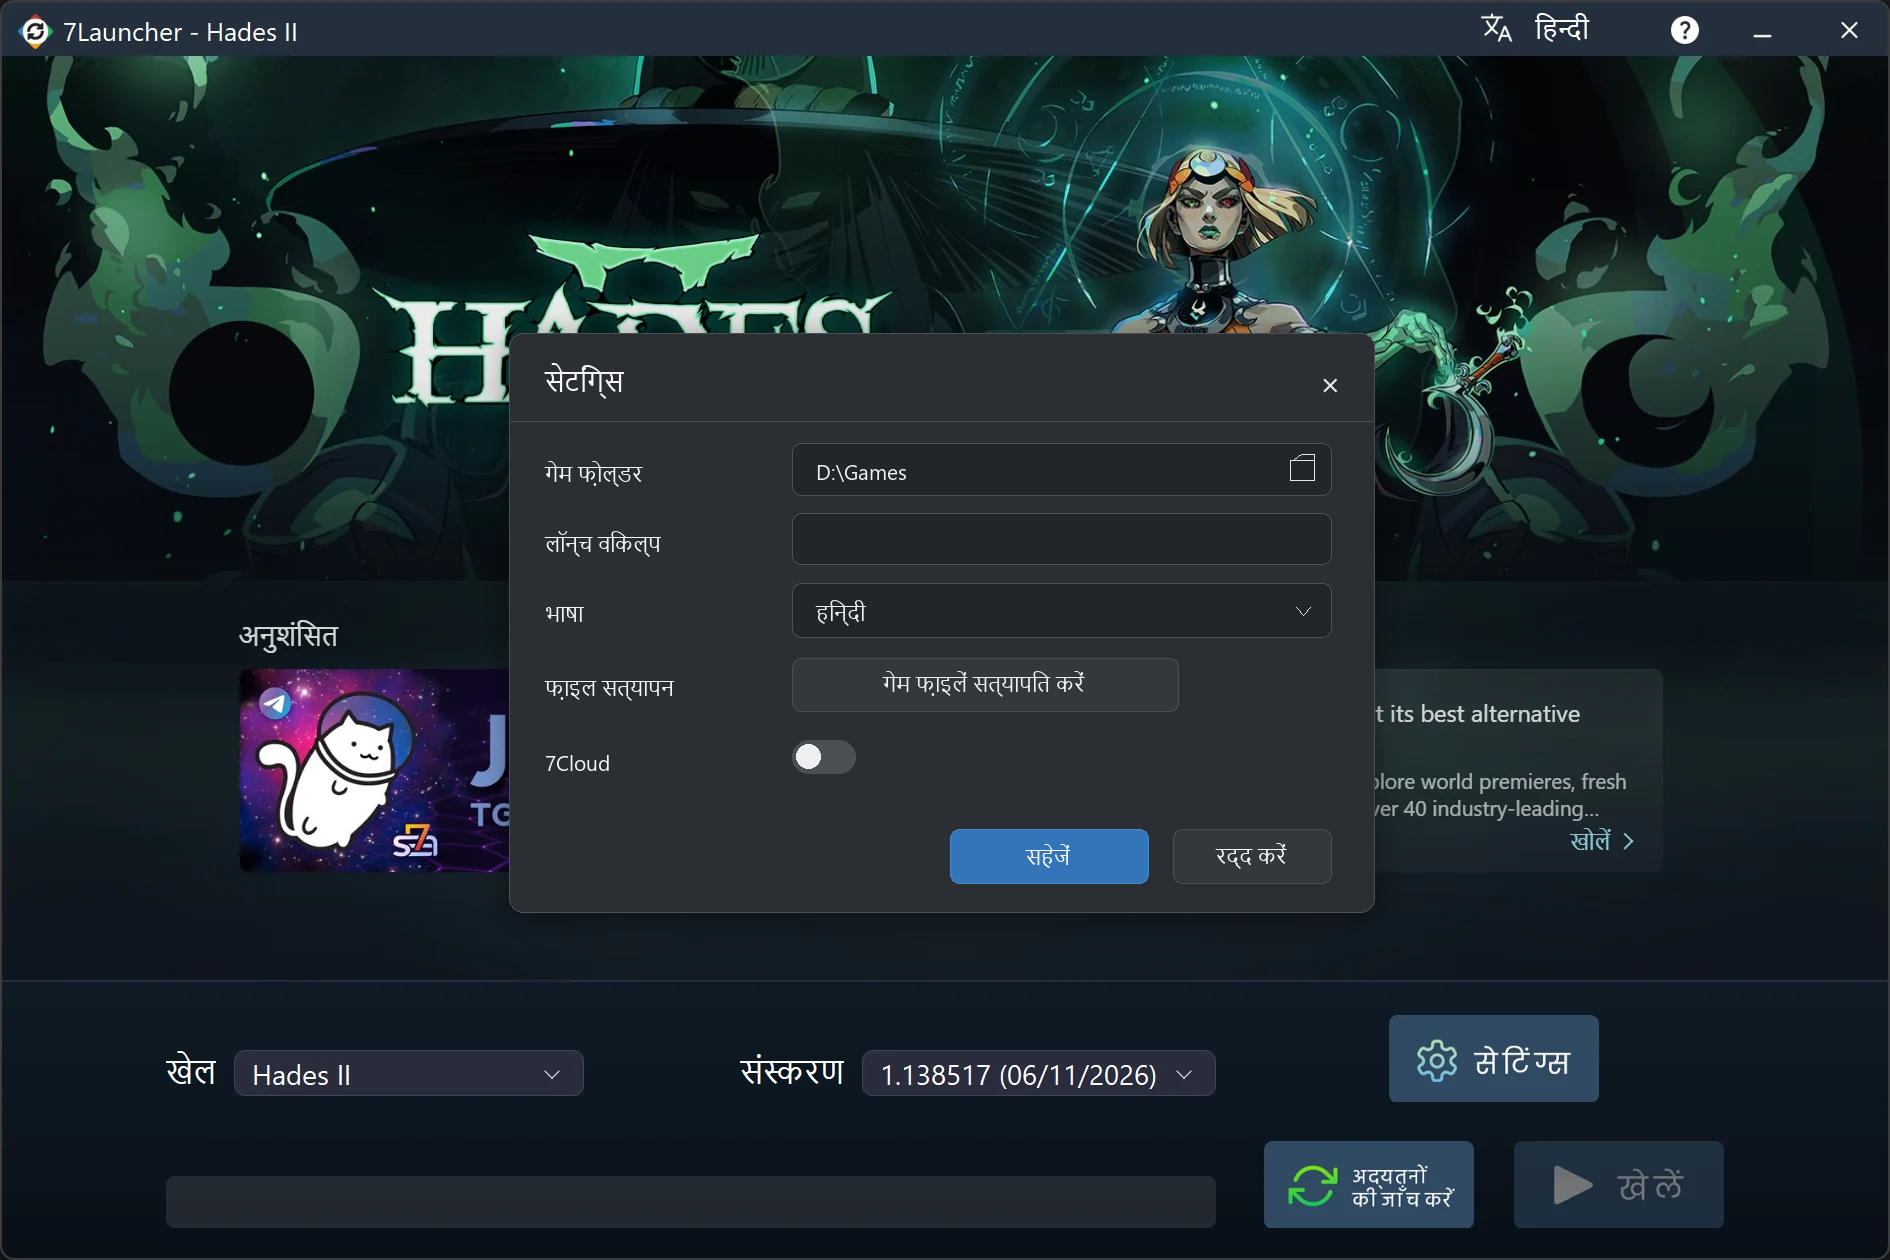
Task: Toggle the 7Cloud switch
Action: tap(824, 757)
